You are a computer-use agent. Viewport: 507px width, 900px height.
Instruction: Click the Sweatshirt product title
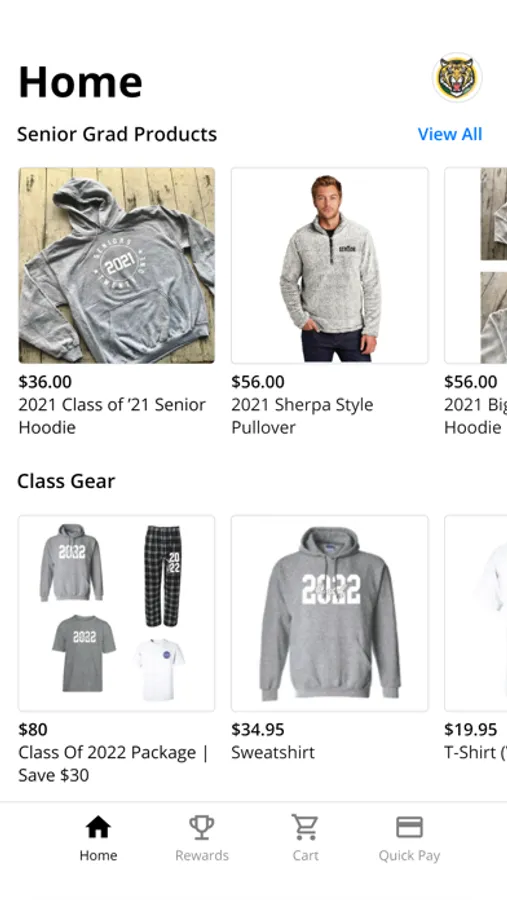(273, 752)
